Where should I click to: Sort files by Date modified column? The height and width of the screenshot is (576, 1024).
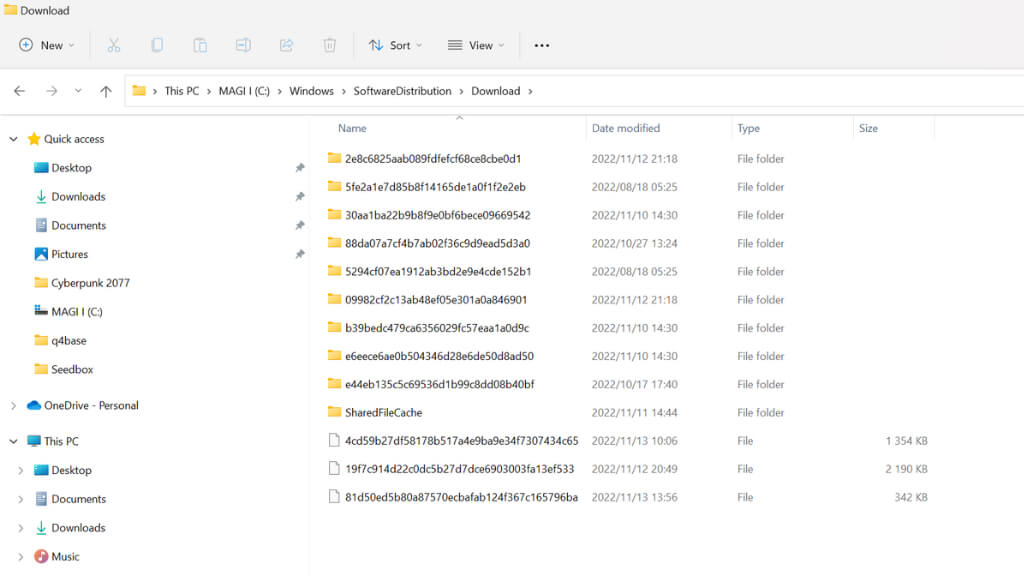pyautogui.click(x=626, y=128)
